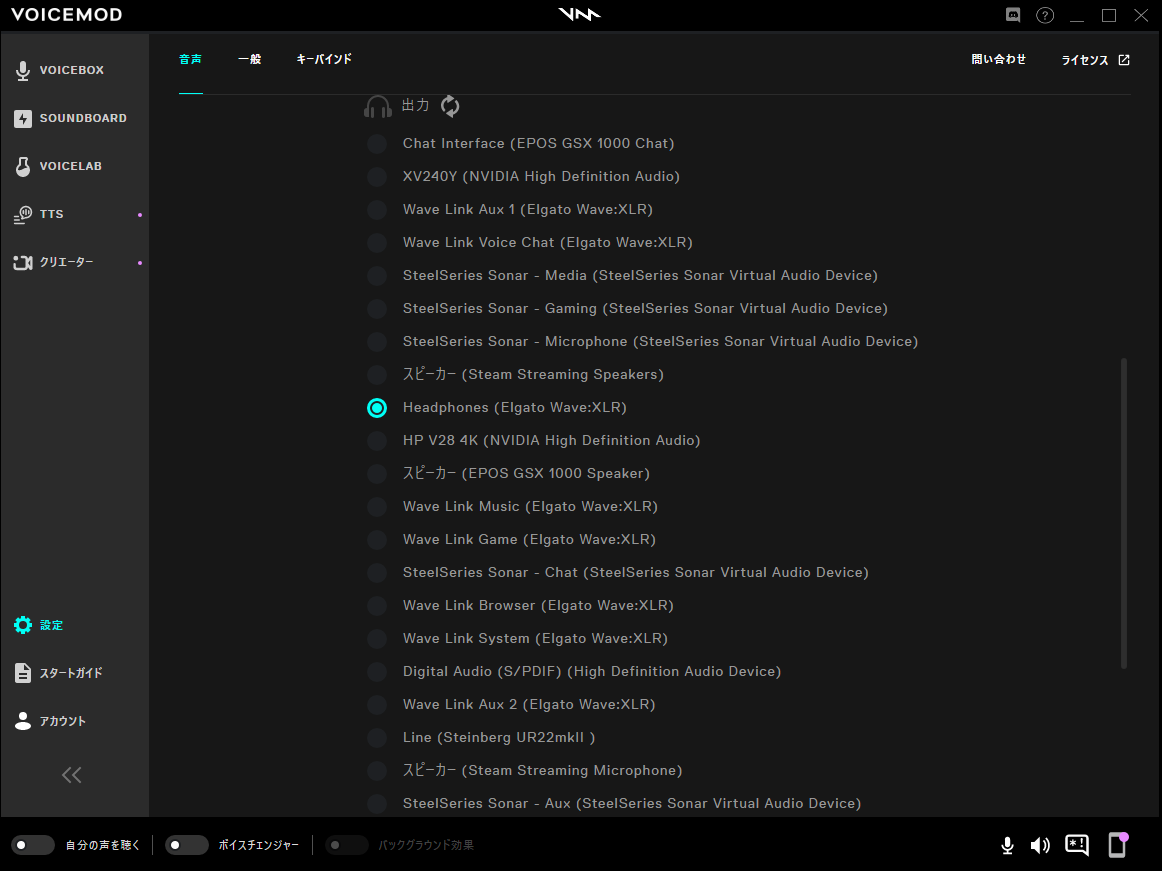The image size is (1162, 871).
Task: Select SteelSeries Sonar - Media output
Action: tap(377, 276)
